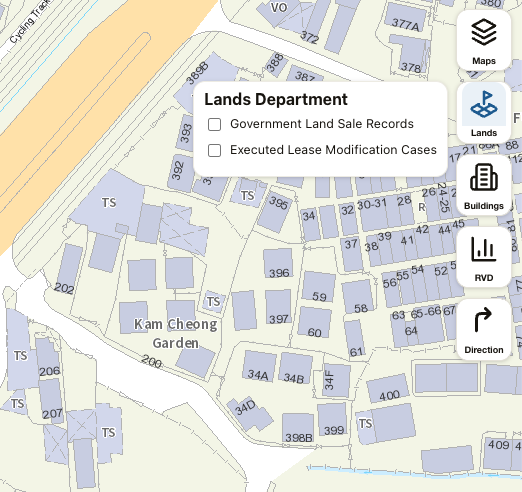Click building 392 on the map
This screenshot has height=492, width=522.
pyautogui.click(x=181, y=172)
